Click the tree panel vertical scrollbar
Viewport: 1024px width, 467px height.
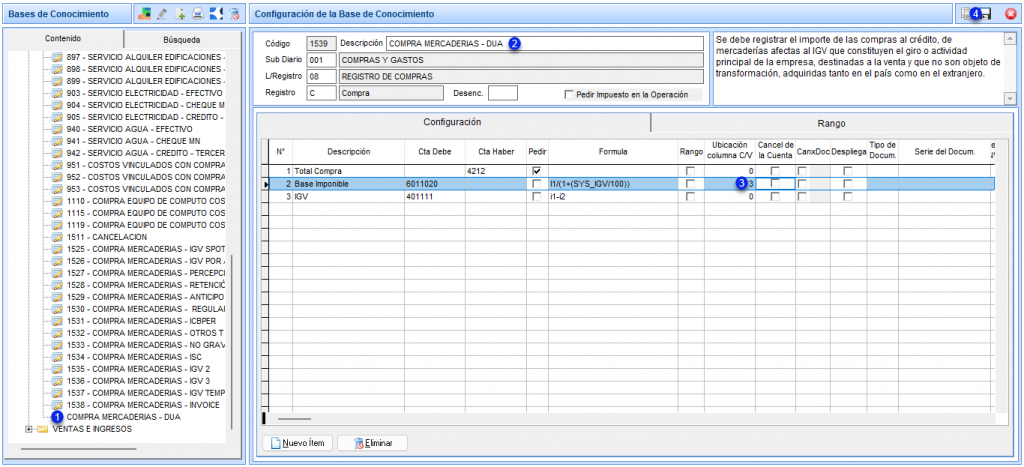point(231,340)
